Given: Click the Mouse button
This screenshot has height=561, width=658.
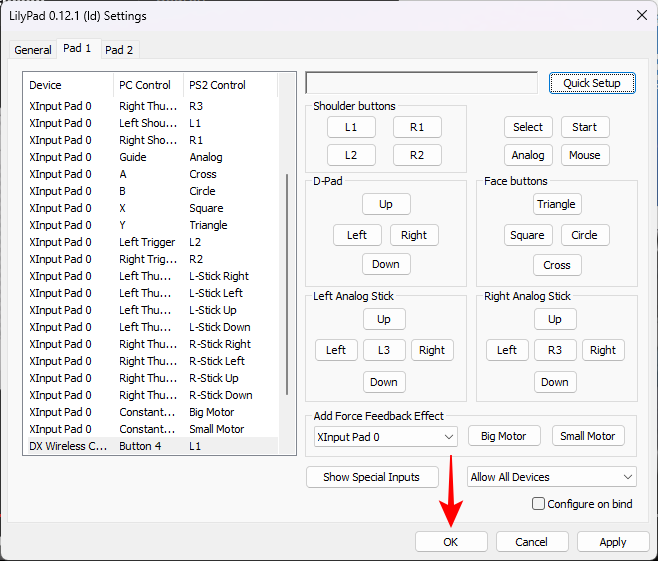Looking at the screenshot, I should click(585, 155).
